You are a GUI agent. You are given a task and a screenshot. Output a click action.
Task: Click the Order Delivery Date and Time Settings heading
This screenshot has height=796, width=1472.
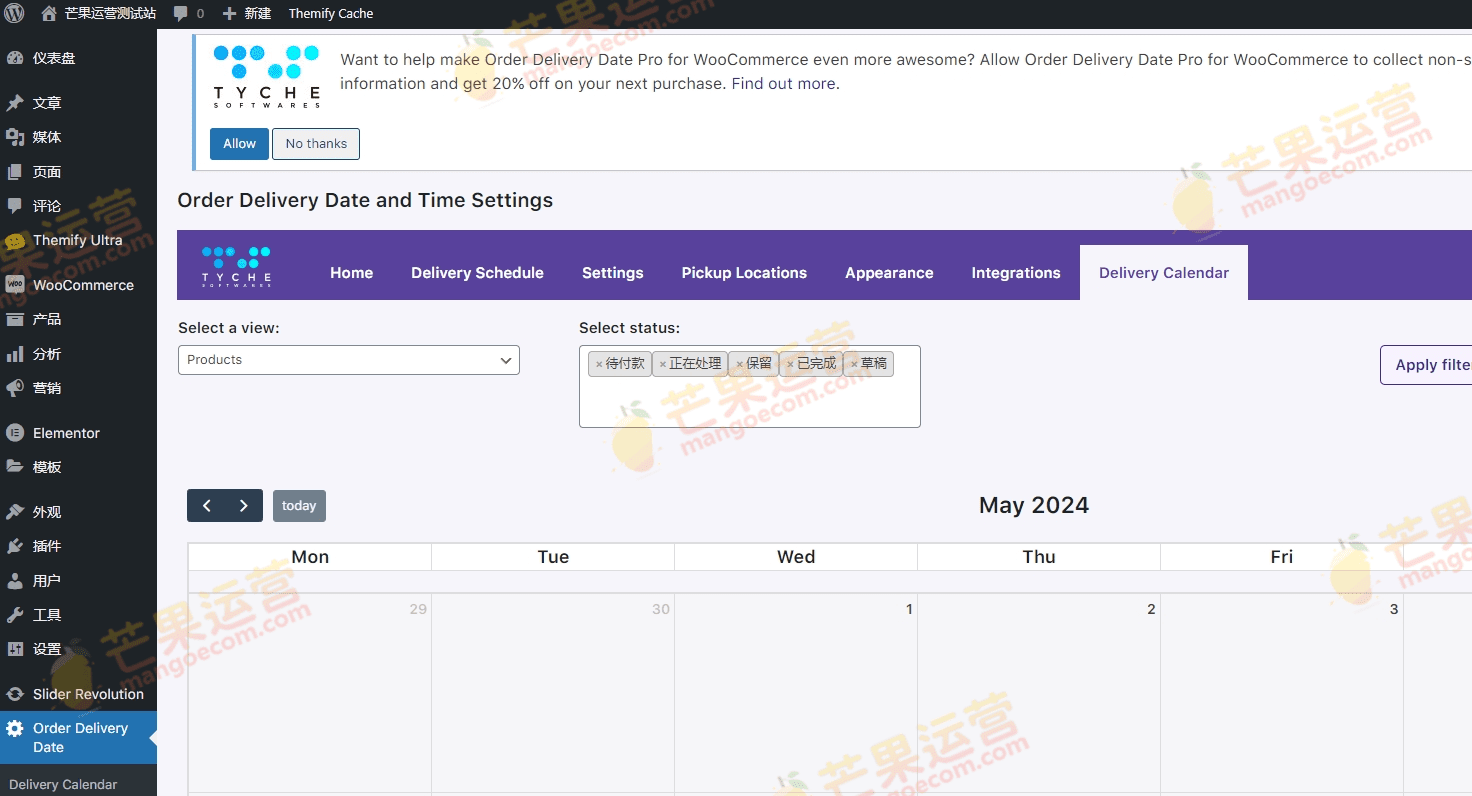pyautogui.click(x=365, y=200)
